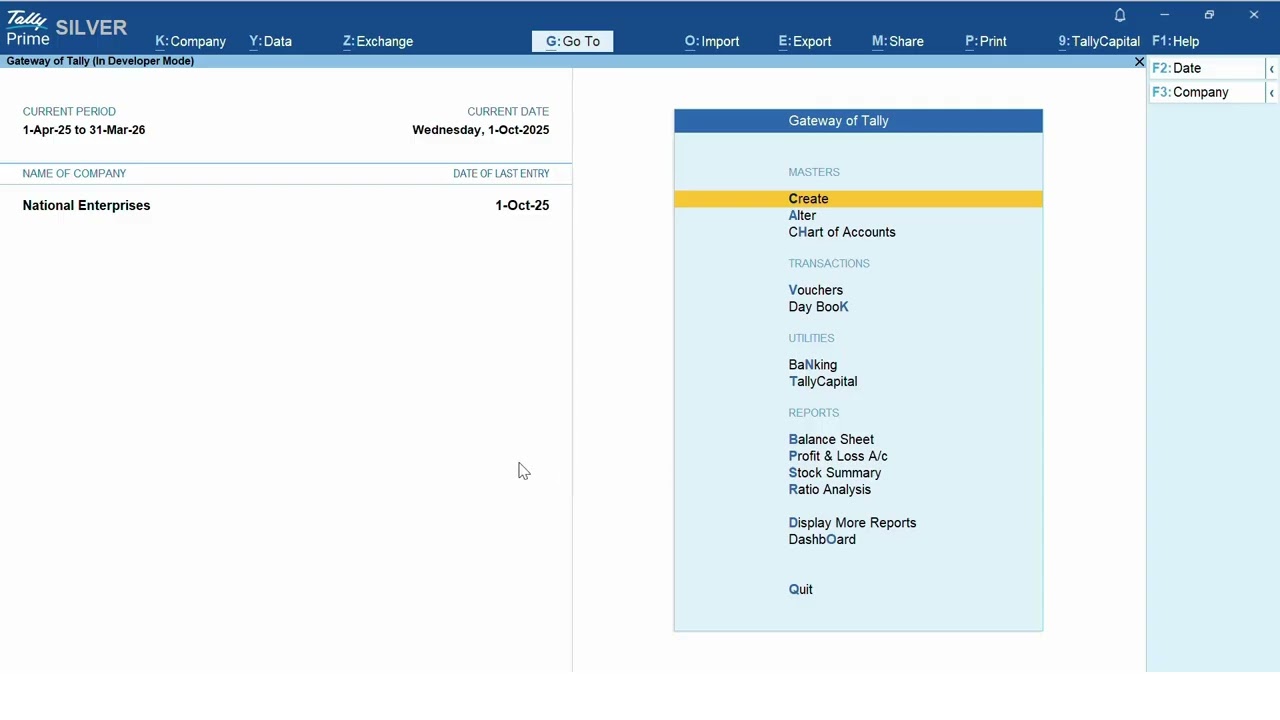The image size is (1280, 720).
Task: Open Profit & Loss A/c report
Action: click(x=838, y=456)
